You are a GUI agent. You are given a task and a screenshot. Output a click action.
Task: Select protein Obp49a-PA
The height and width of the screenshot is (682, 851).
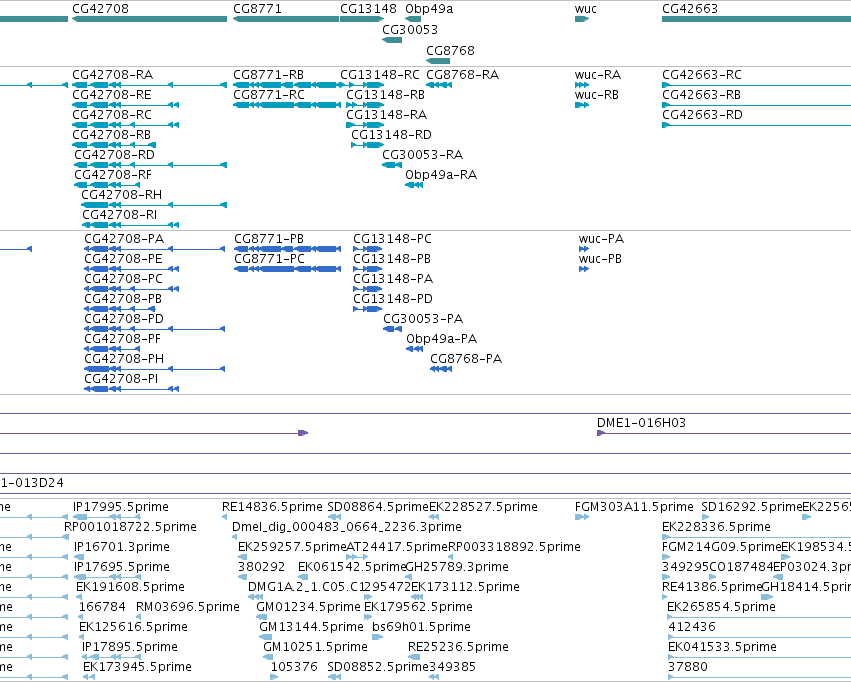pos(442,339)
